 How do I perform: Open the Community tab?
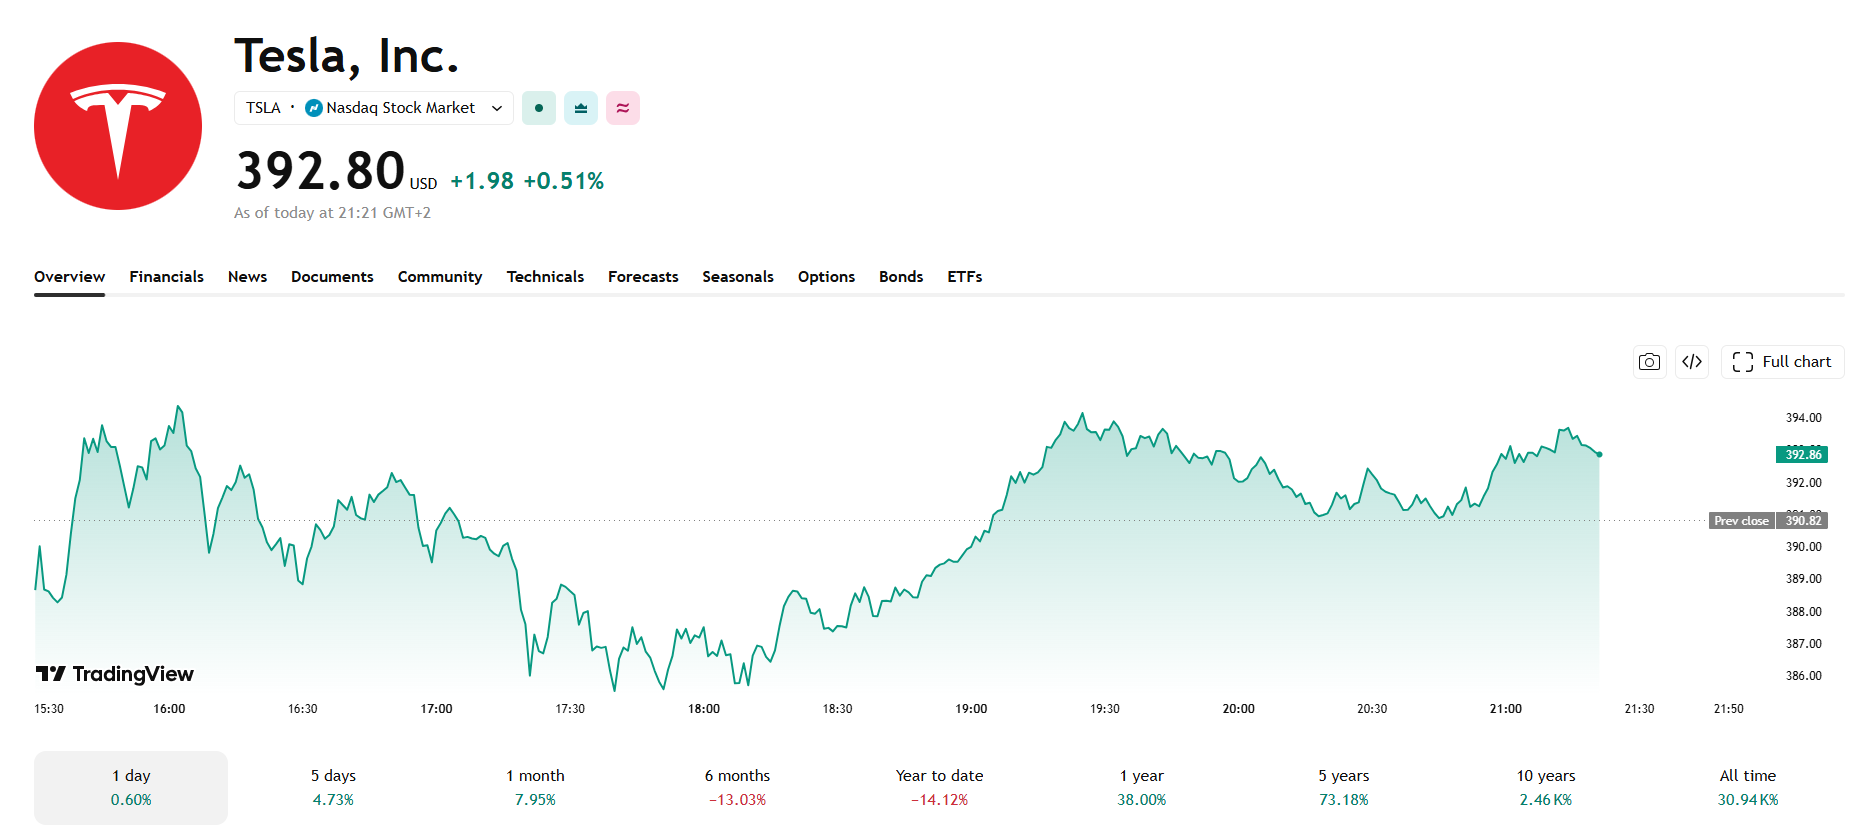coord(440,277)
